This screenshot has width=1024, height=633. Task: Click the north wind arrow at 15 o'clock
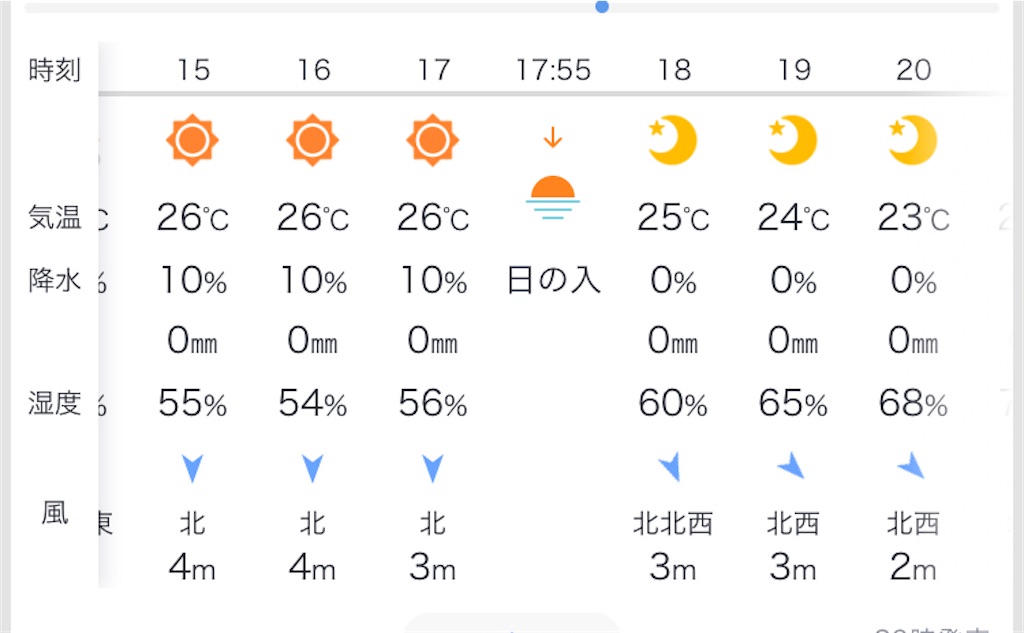pyautogui.click(x=193, y=468)
